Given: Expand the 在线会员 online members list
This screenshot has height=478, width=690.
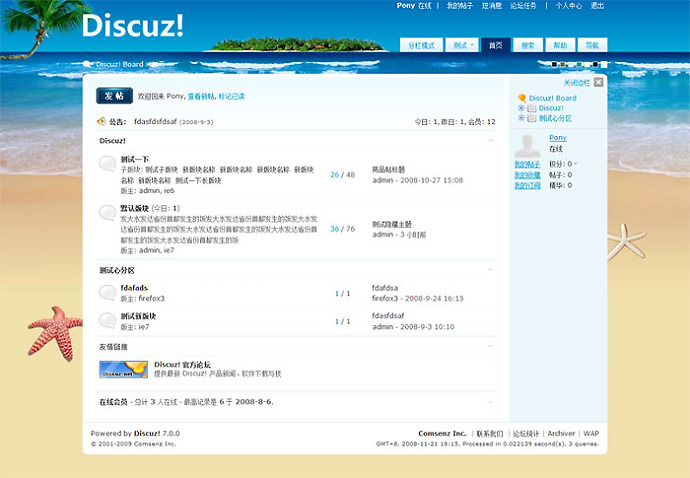Looking at the screenshot, I should point(491,402).
